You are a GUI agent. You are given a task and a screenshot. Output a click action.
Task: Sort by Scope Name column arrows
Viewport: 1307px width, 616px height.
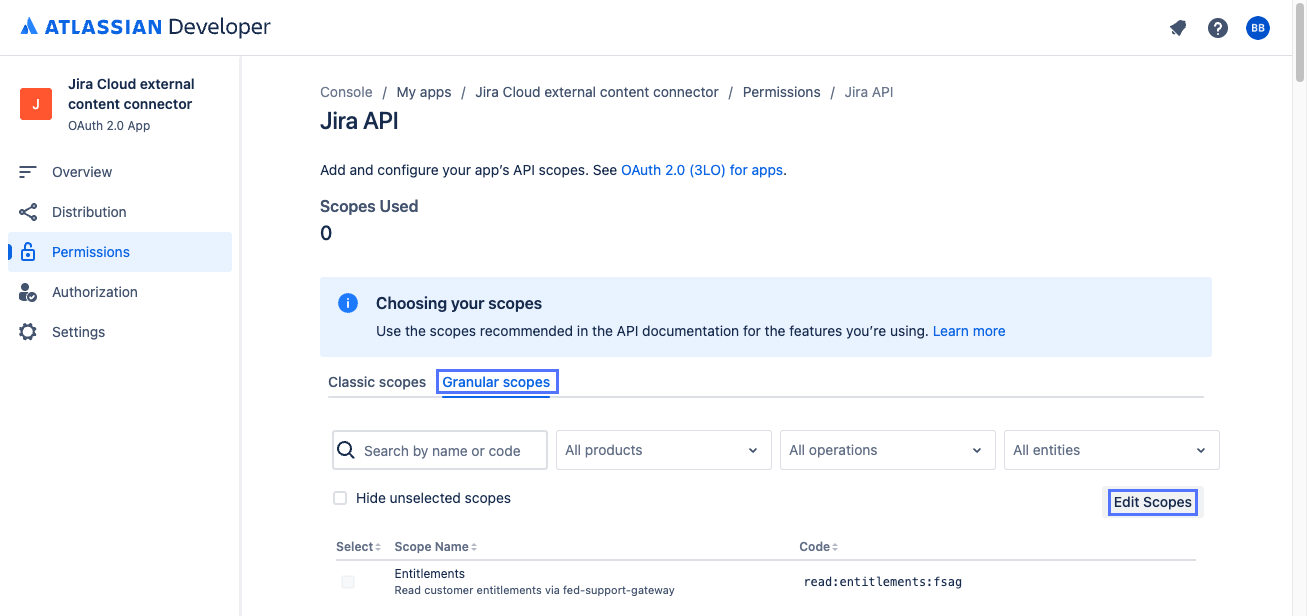point(474,547)
